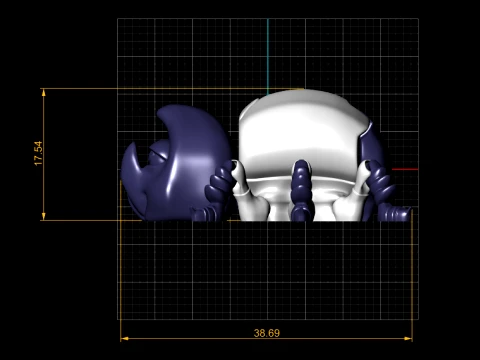The height and width of the screenshot is (360, 480).
Task: Select the purple center leg on the body
Action: (301, 190)
